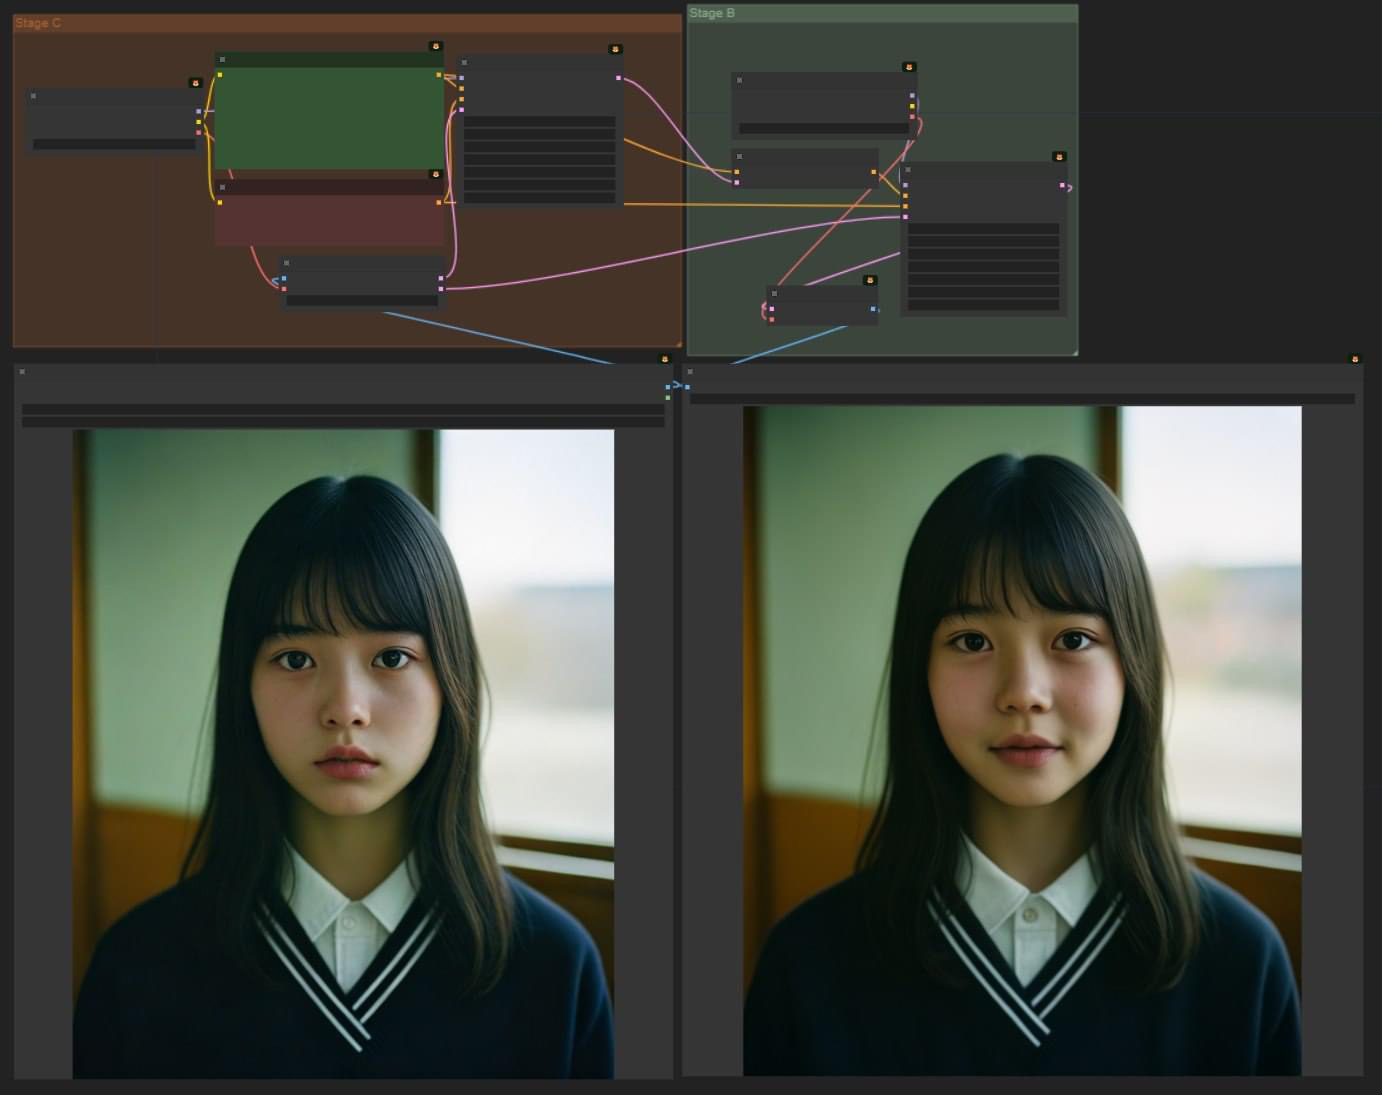1382x1095 pixels.
Task: Click the left portrait image preview
Action: pos(343,754)
